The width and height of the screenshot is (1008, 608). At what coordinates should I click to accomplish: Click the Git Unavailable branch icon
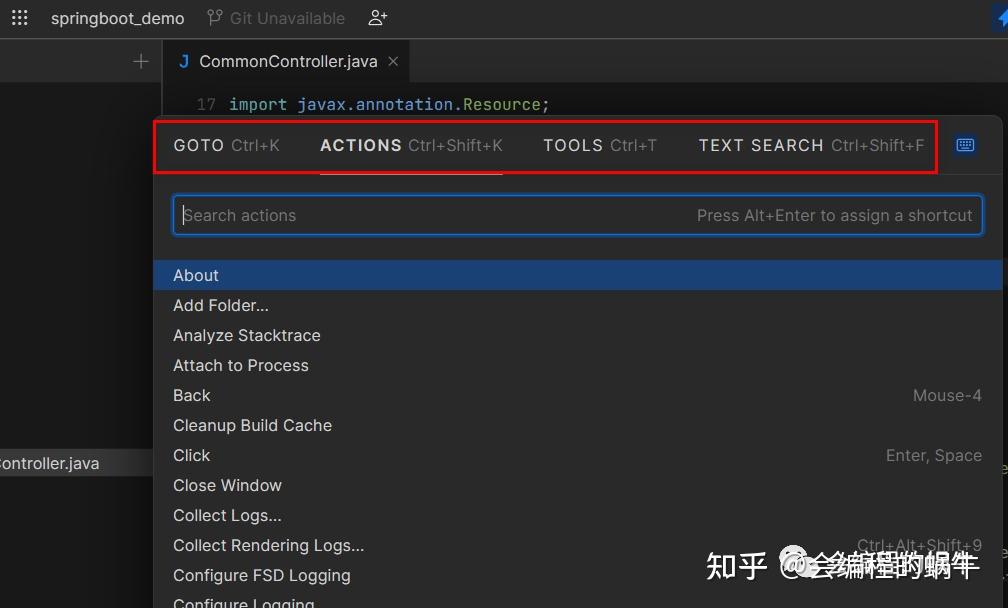(x=213, y=17)
